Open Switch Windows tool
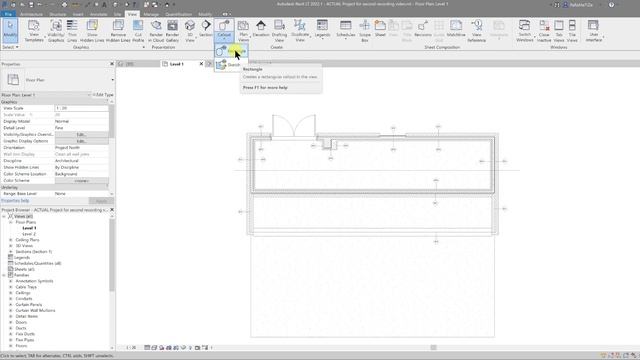 tap(524, 31)
